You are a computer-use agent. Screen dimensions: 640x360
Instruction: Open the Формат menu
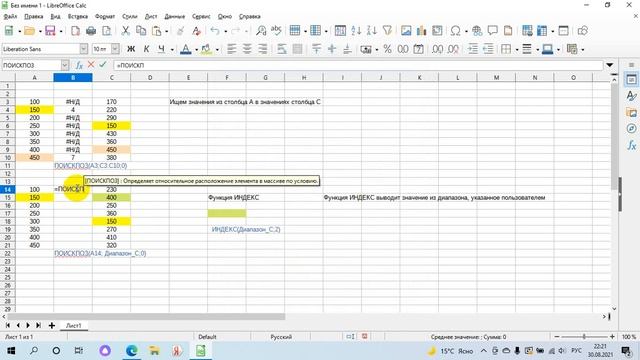tap(105, 16)
